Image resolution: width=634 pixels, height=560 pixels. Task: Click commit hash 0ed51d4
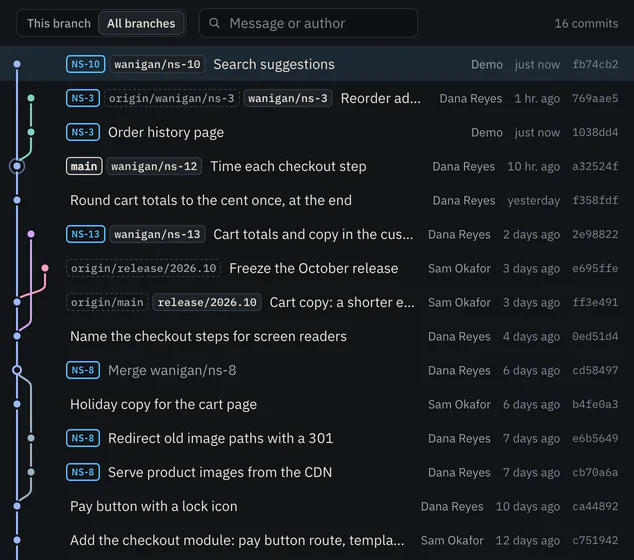pos(595,336)
